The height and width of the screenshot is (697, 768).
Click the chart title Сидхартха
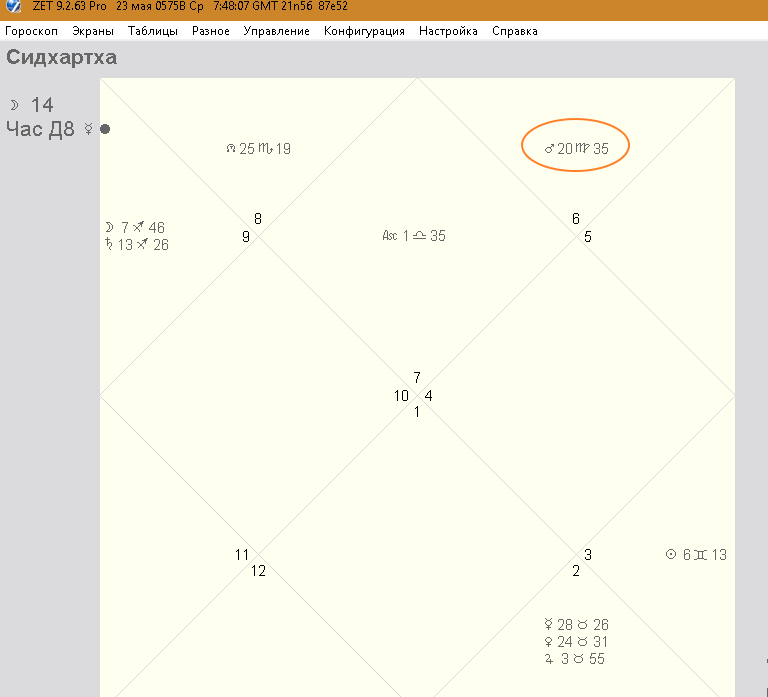(x=62, y=57)
